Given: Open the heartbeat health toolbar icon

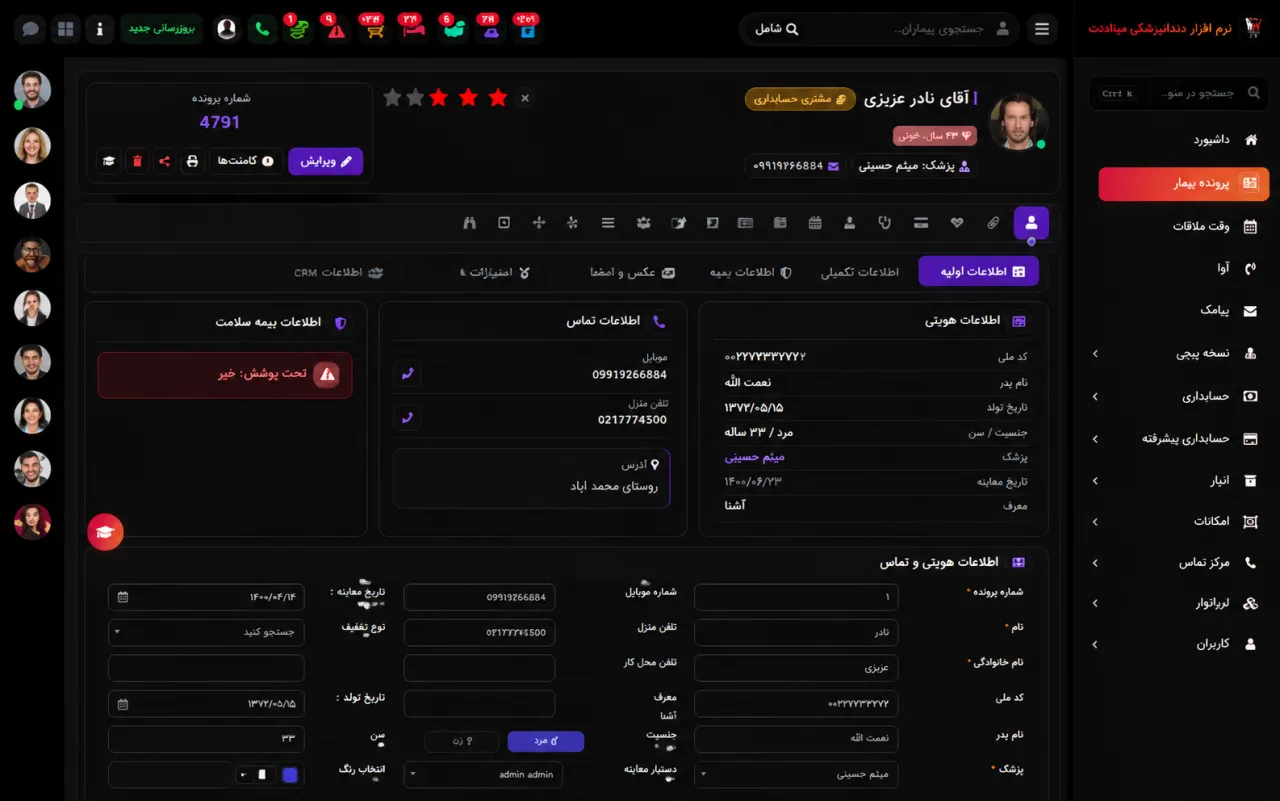Looking at the screenshot, I should (x=957, y=223).
